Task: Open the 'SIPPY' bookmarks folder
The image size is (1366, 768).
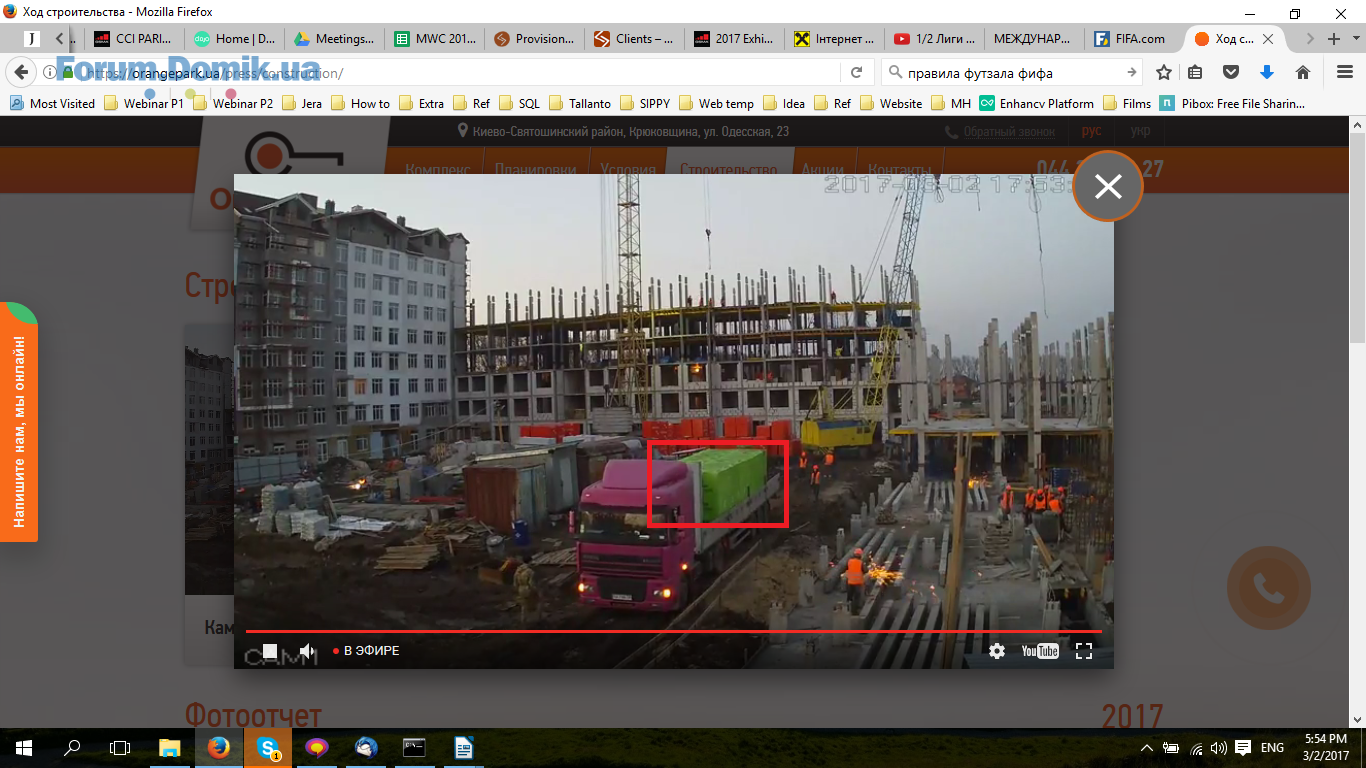Action: (x=645, y=103)
